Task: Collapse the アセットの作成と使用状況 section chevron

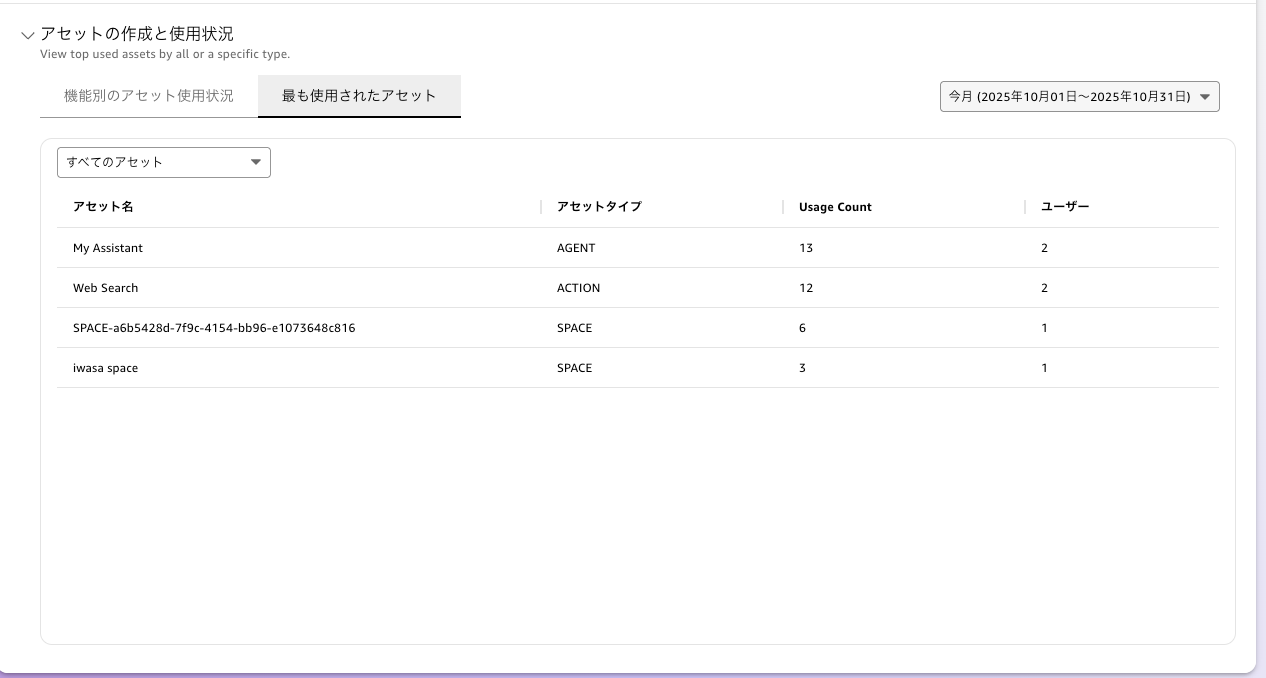Action: tap(27, 36)
